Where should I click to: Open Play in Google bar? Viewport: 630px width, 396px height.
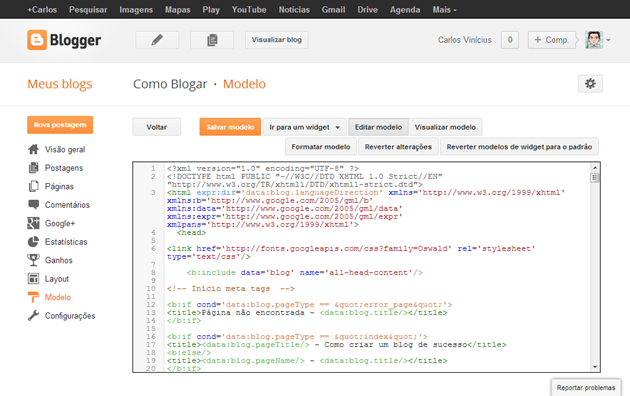211,10
